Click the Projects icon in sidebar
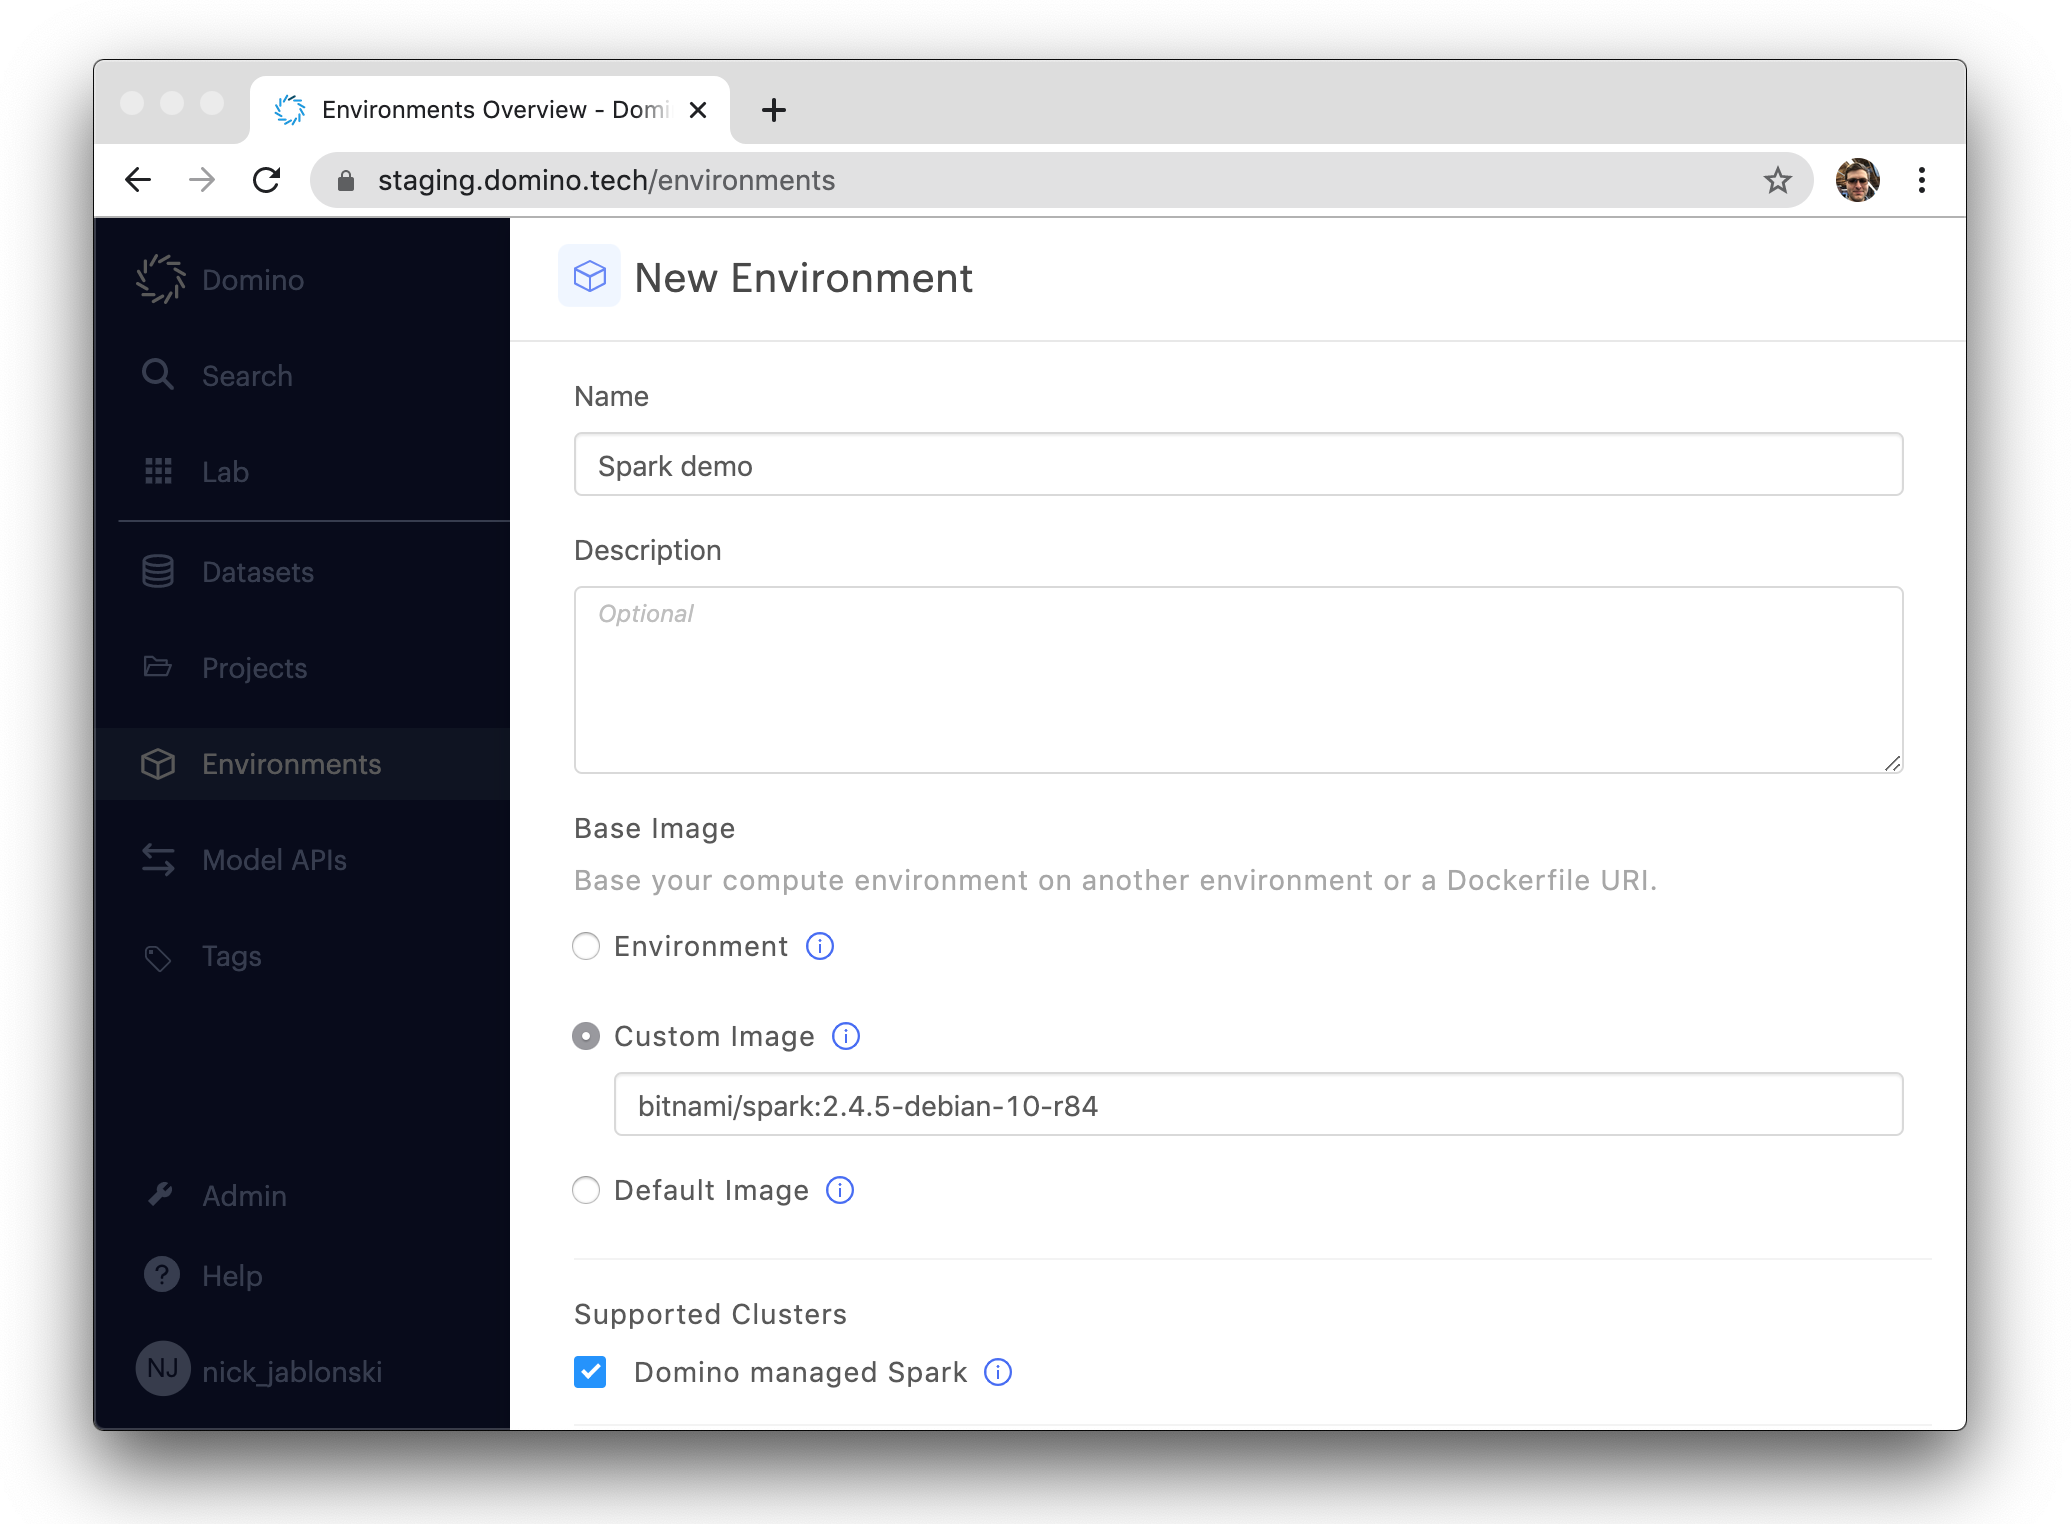The width and height of the screenshot is (2072, 1524). coord(159,666)
